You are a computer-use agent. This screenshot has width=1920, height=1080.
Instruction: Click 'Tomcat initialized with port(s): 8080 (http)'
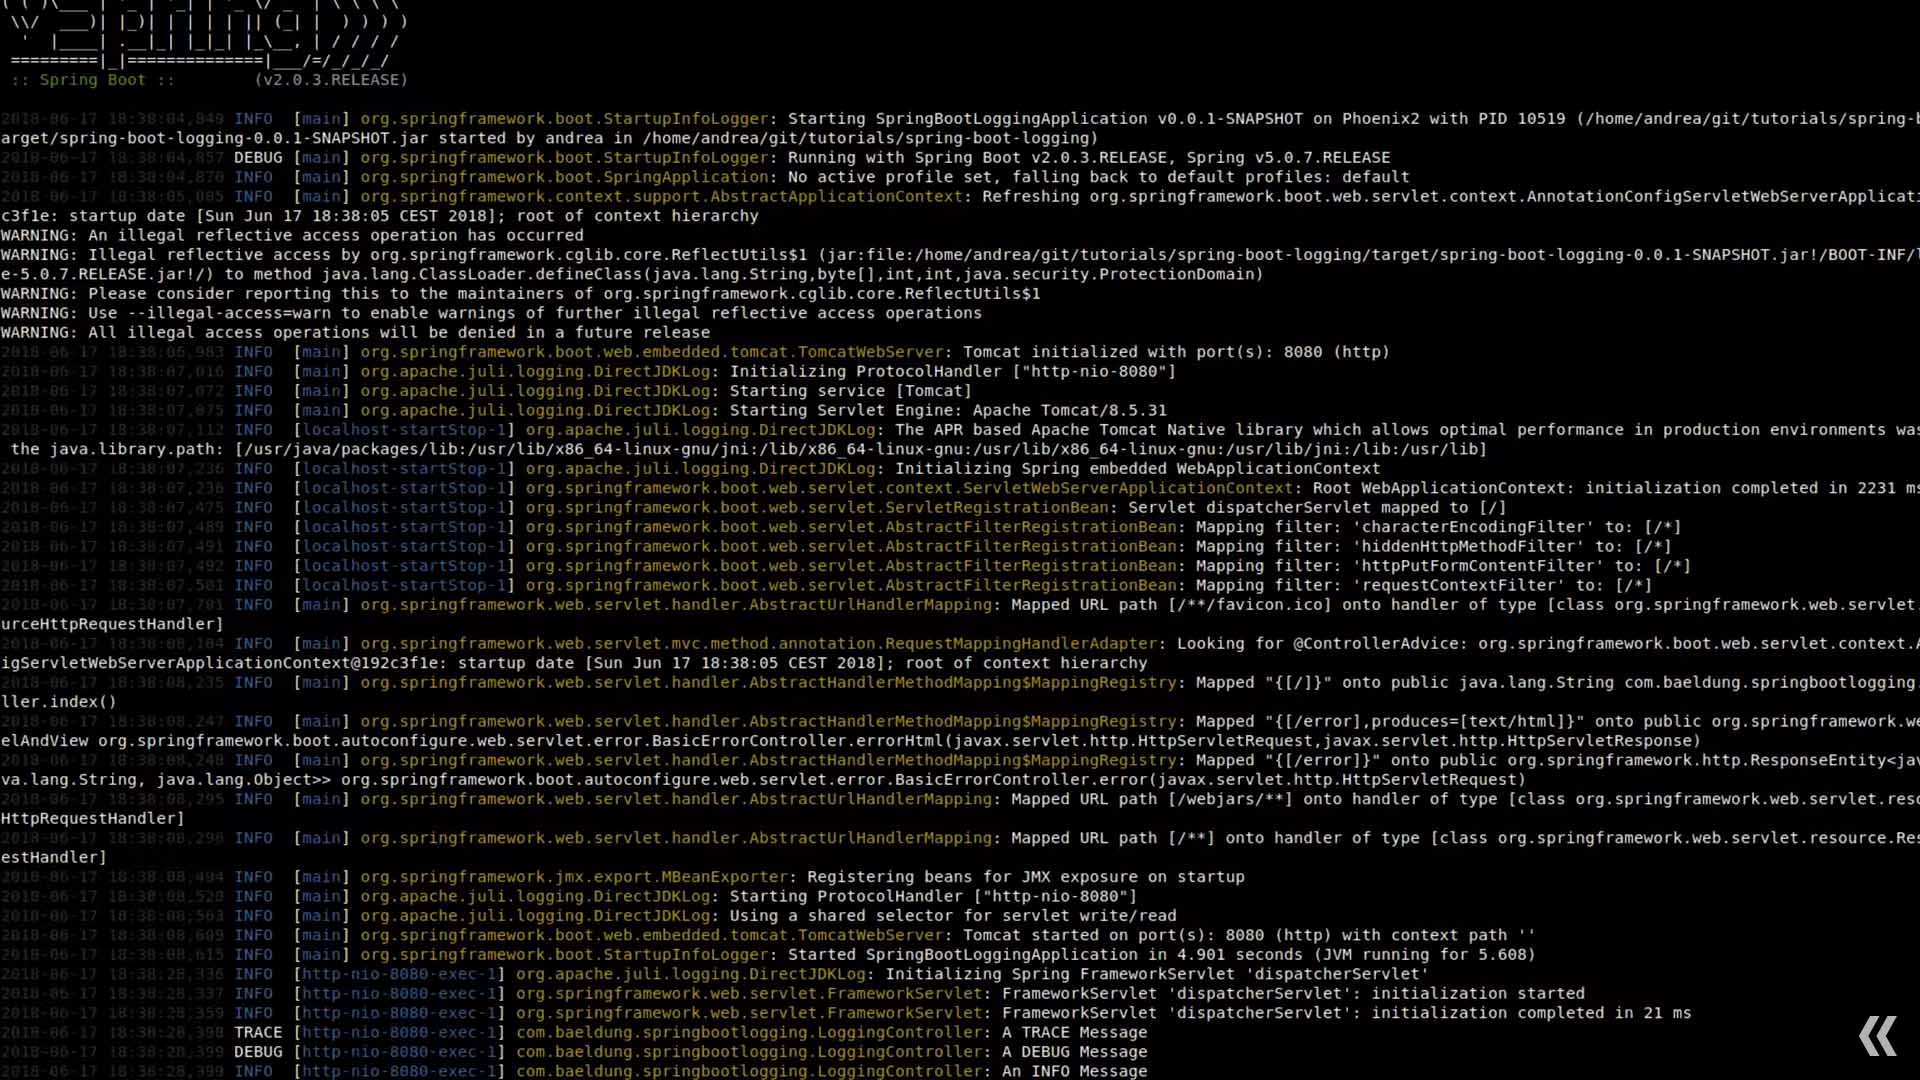(x=1176, y=352)
